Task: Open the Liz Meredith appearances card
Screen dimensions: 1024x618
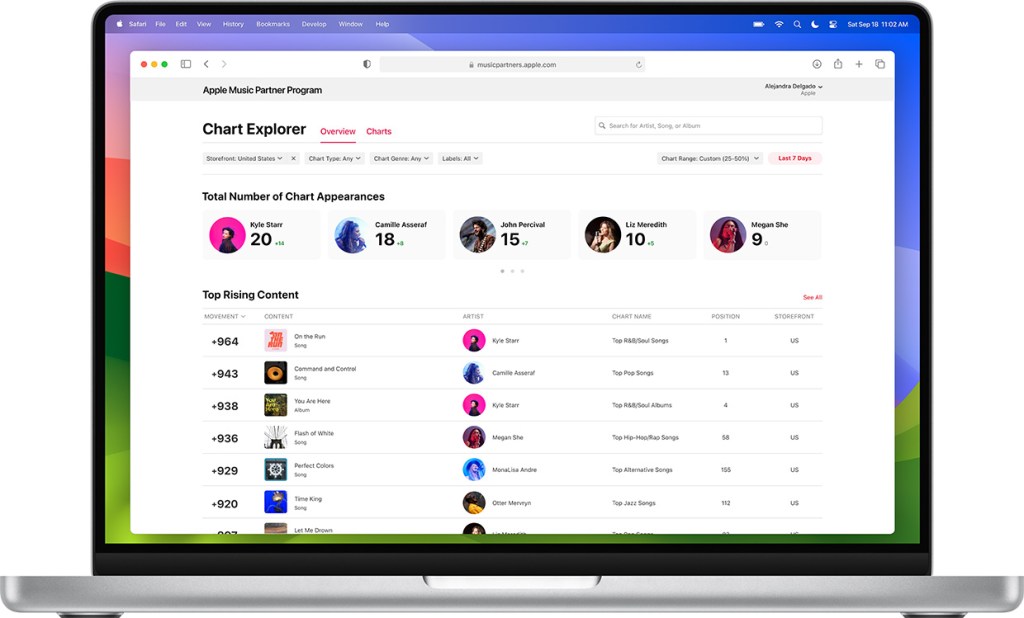Action: pos(637,235)
